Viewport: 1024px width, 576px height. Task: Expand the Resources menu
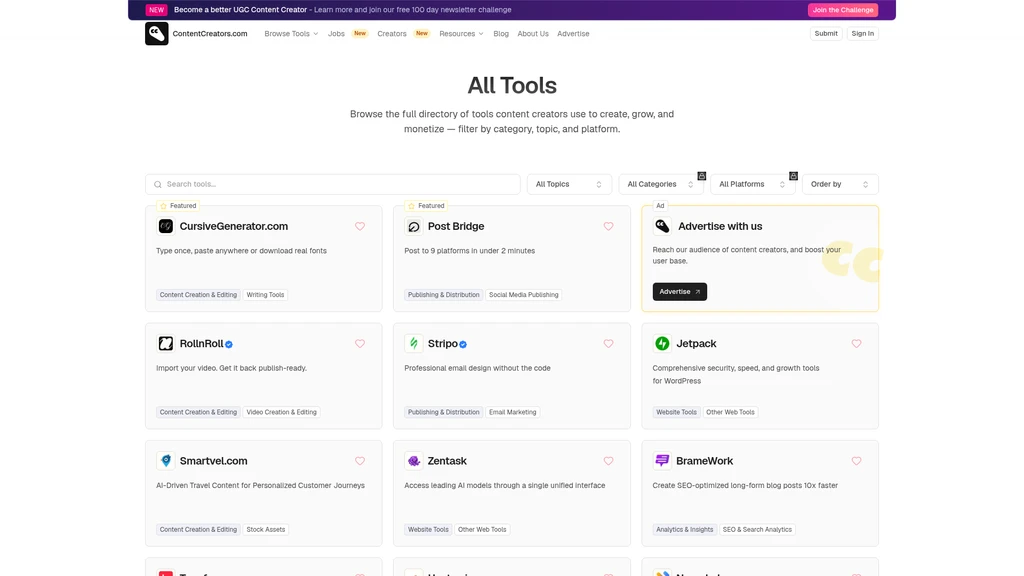[461, 33]
